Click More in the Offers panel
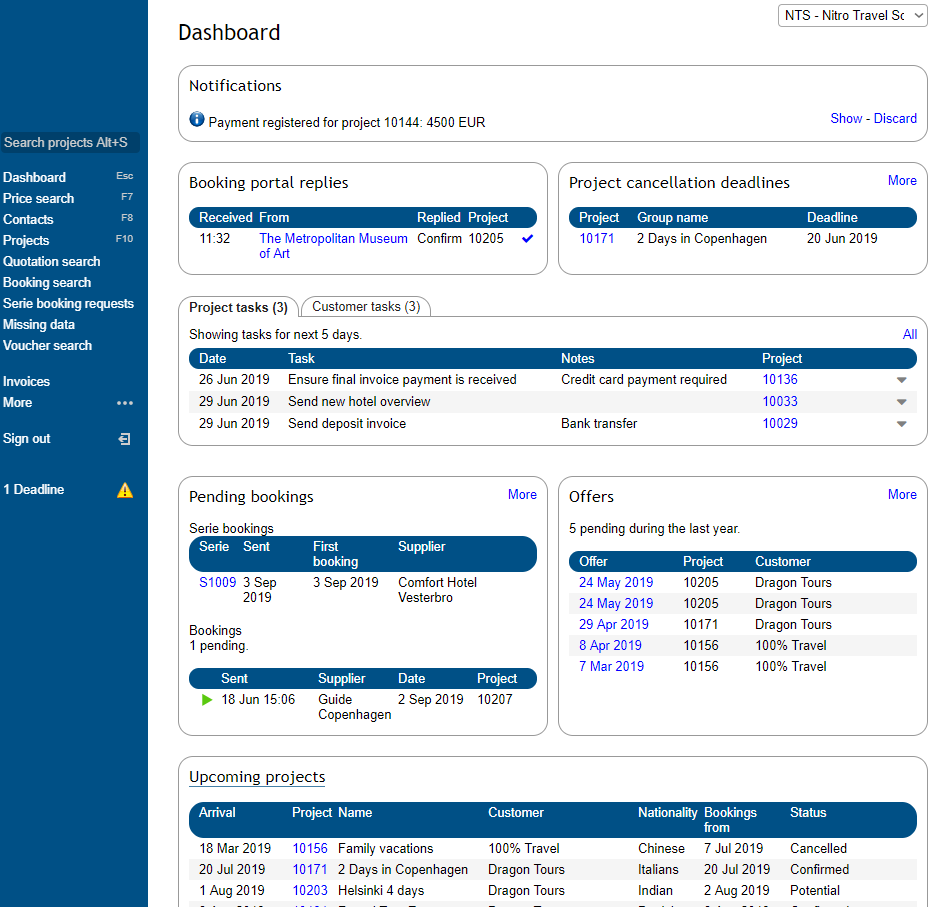This screenshot has width=935, height=907. (x=902, y=494)
